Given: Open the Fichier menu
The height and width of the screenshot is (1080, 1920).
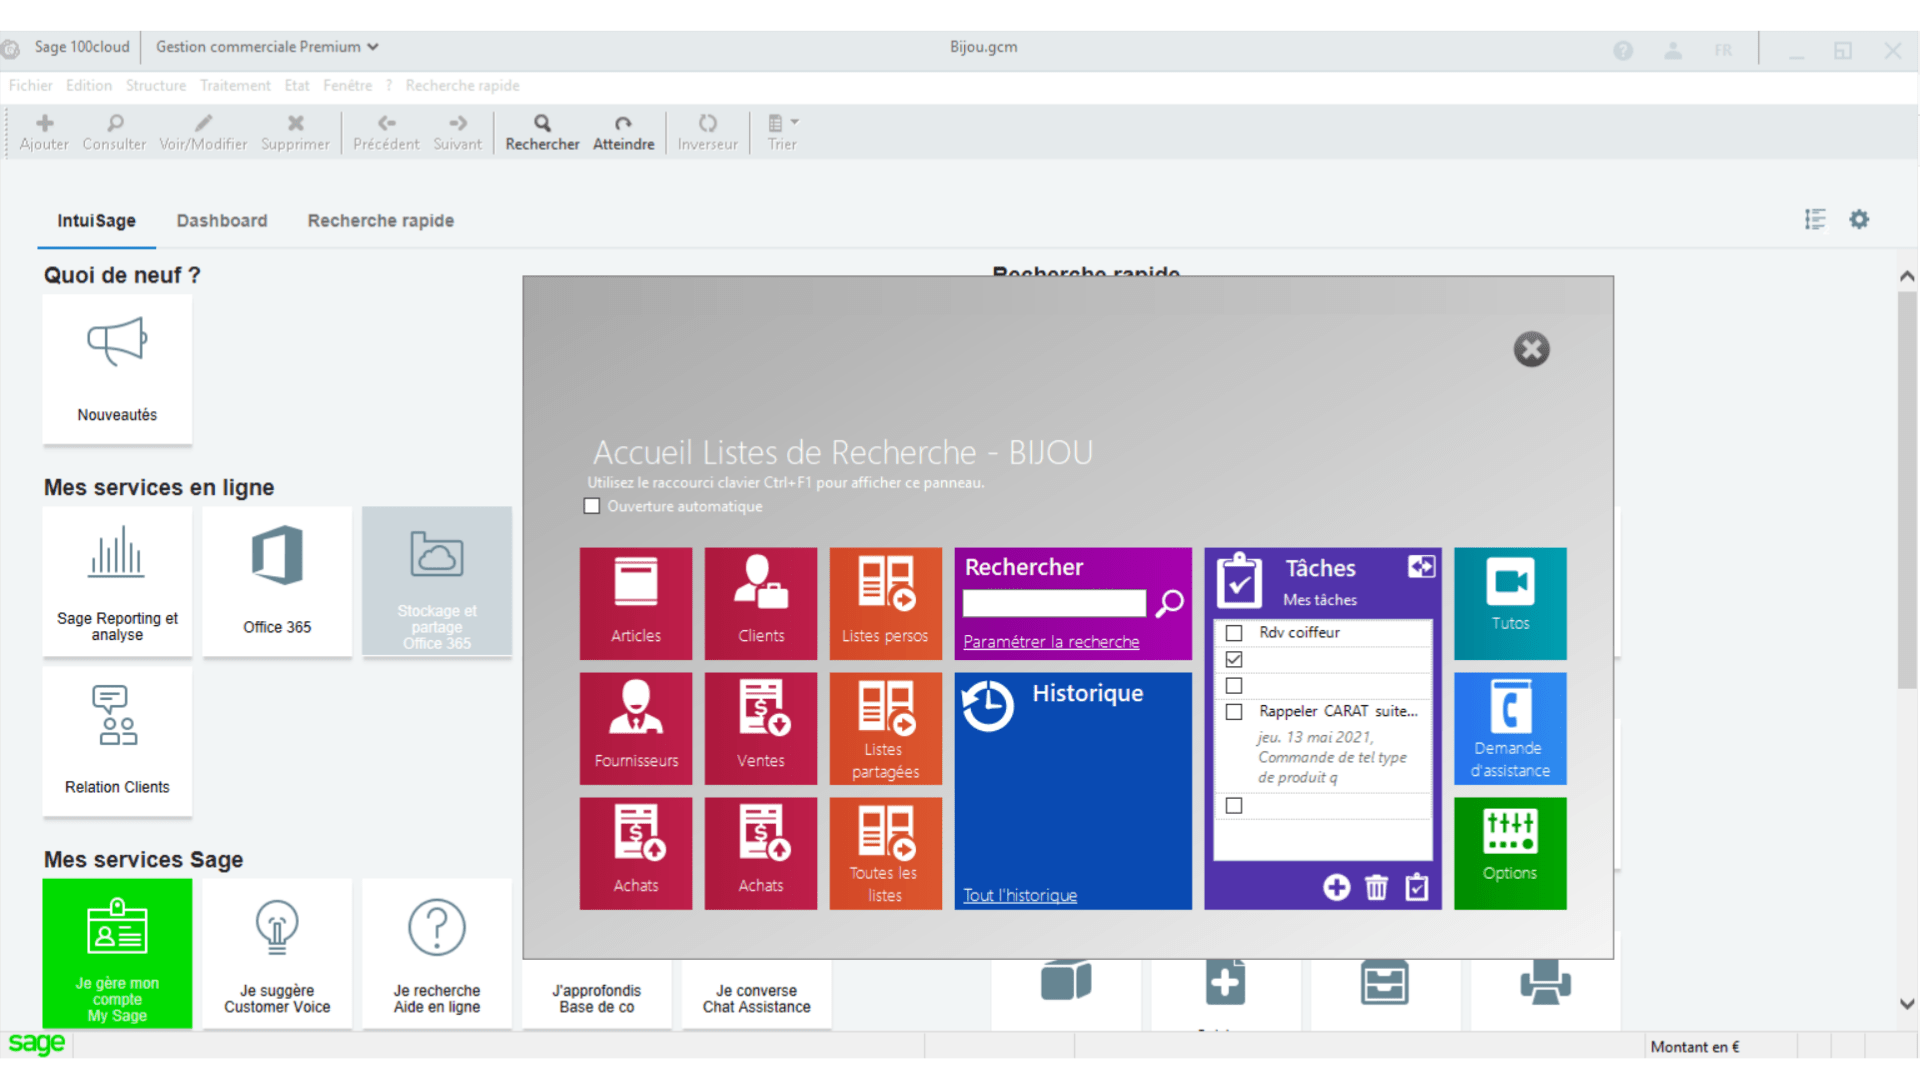Looking at the screenshot, I should click(30, 86).
